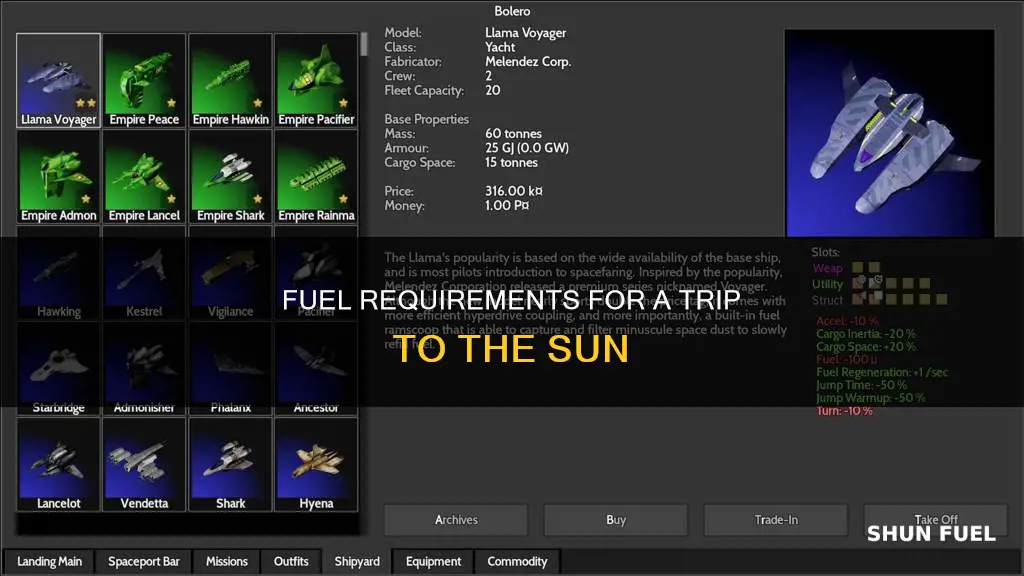Viewport: 1024px width, 576px height.
Task: Switch to the Spaceport Bar tab
Action: tap(144, 562)
